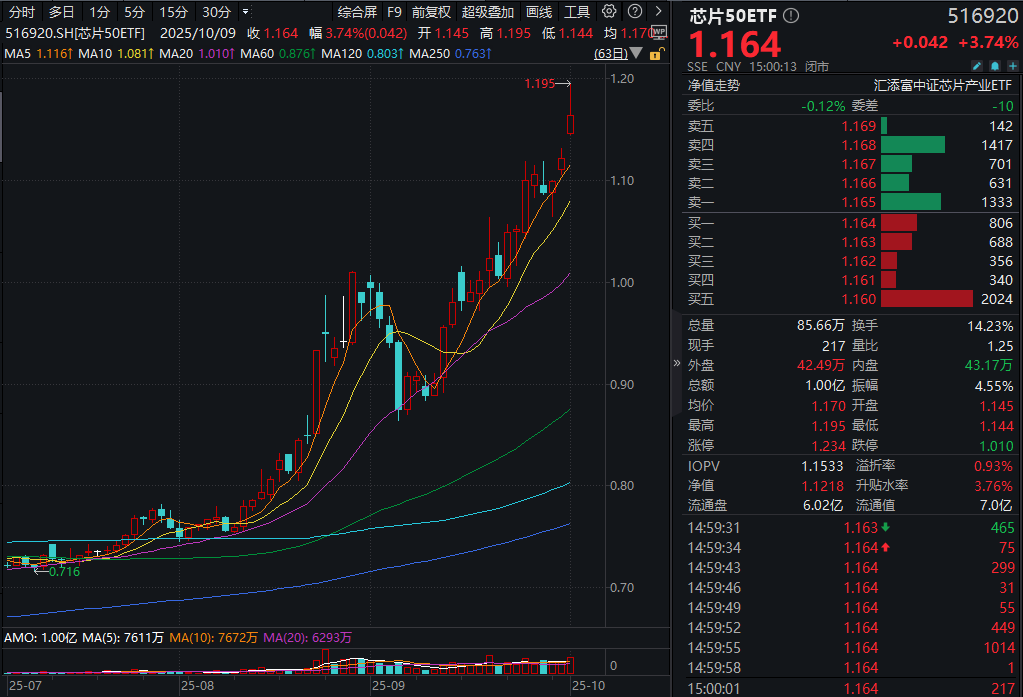Click the help question-mark icon in the toolbar

point(633,12)
